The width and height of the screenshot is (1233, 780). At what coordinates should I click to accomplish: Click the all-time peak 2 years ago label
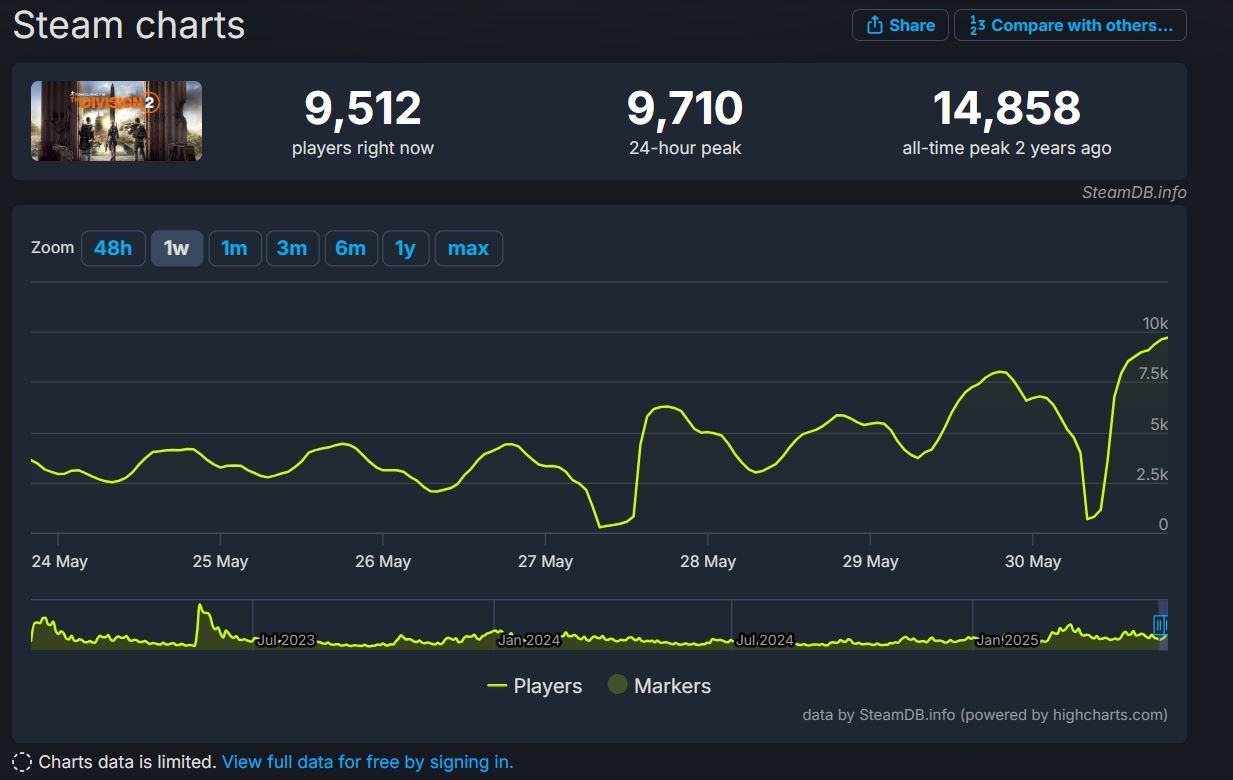point(1007,148)
